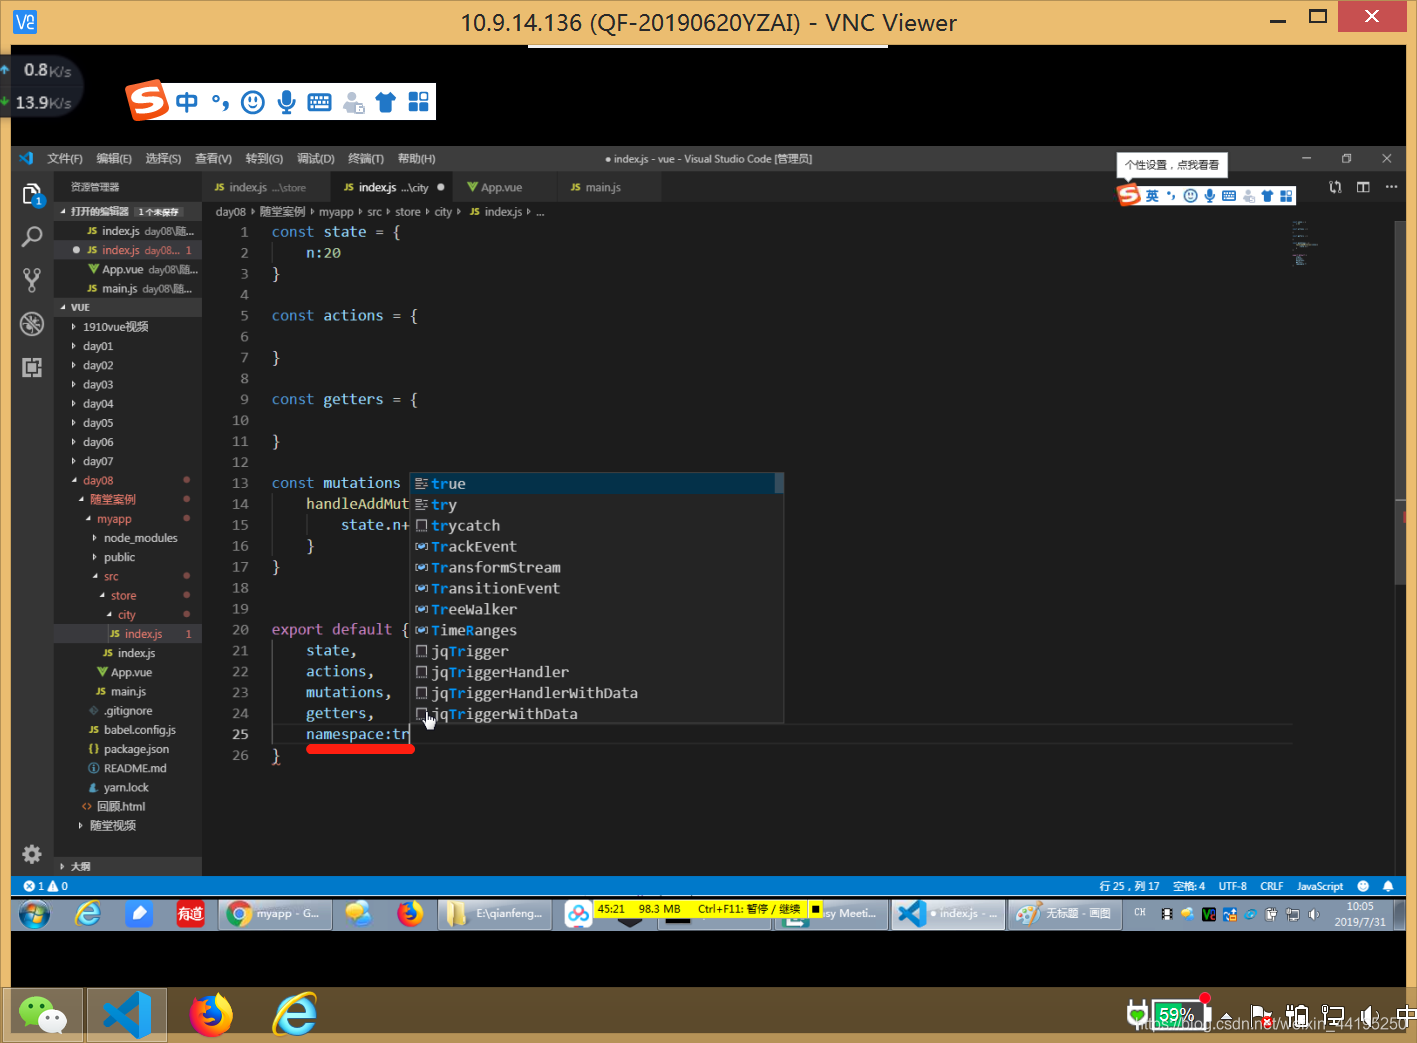1417x1043 pixels.
Task: Select 'TreeWalker' autocomplete suggestion
Action: pos(597,610)
